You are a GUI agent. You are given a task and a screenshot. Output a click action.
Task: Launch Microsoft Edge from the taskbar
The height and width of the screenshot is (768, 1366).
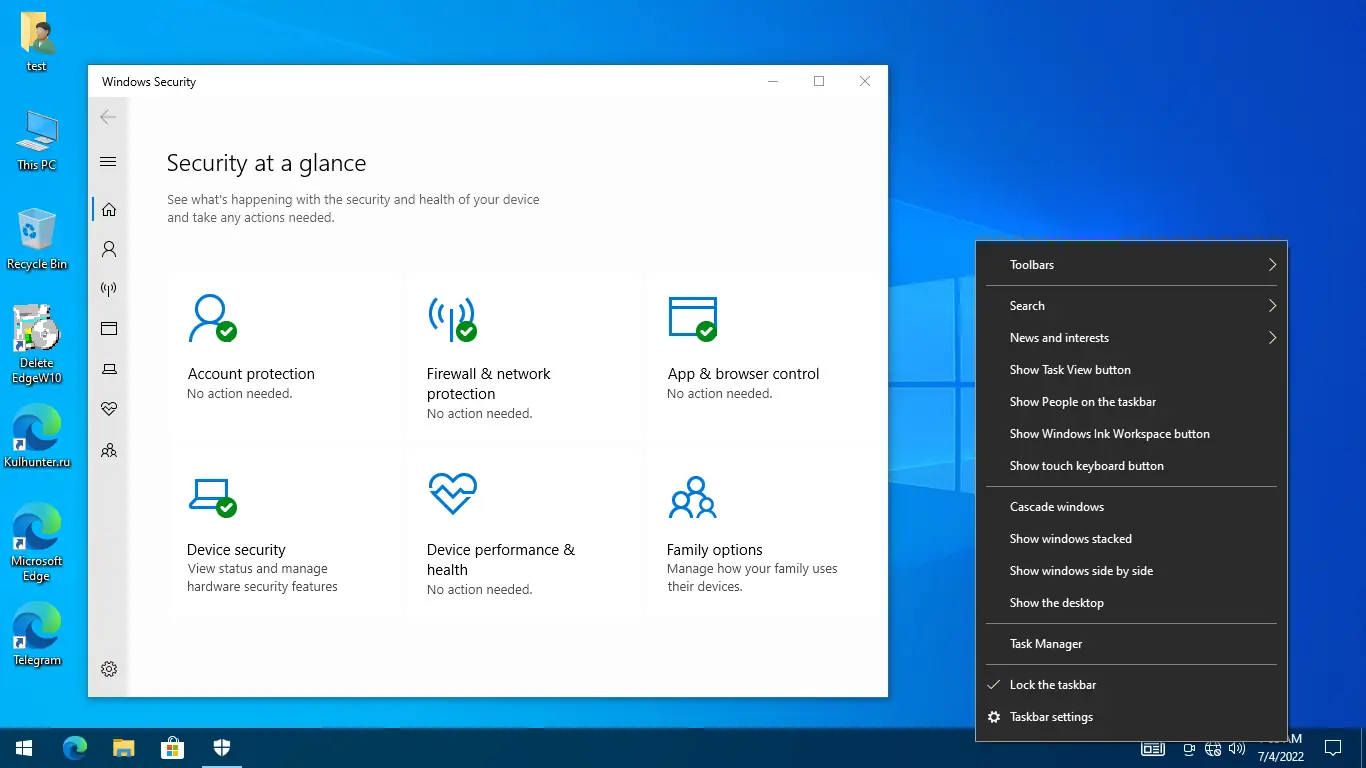[75, 748]
